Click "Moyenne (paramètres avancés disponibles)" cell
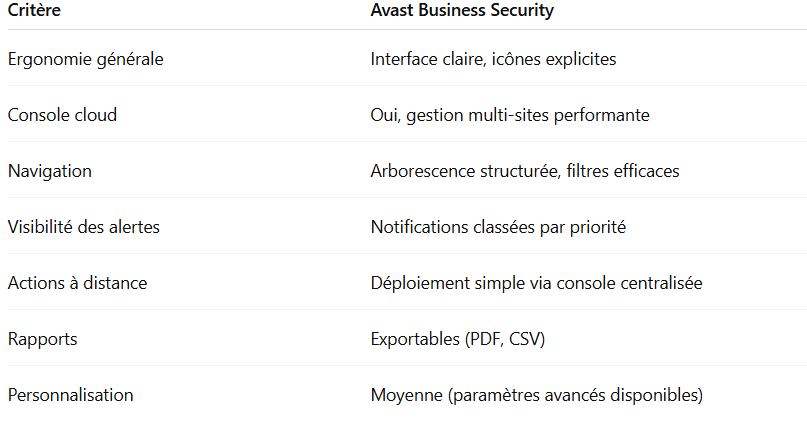This screenshot has height=432, width=807. coord(536,395)
